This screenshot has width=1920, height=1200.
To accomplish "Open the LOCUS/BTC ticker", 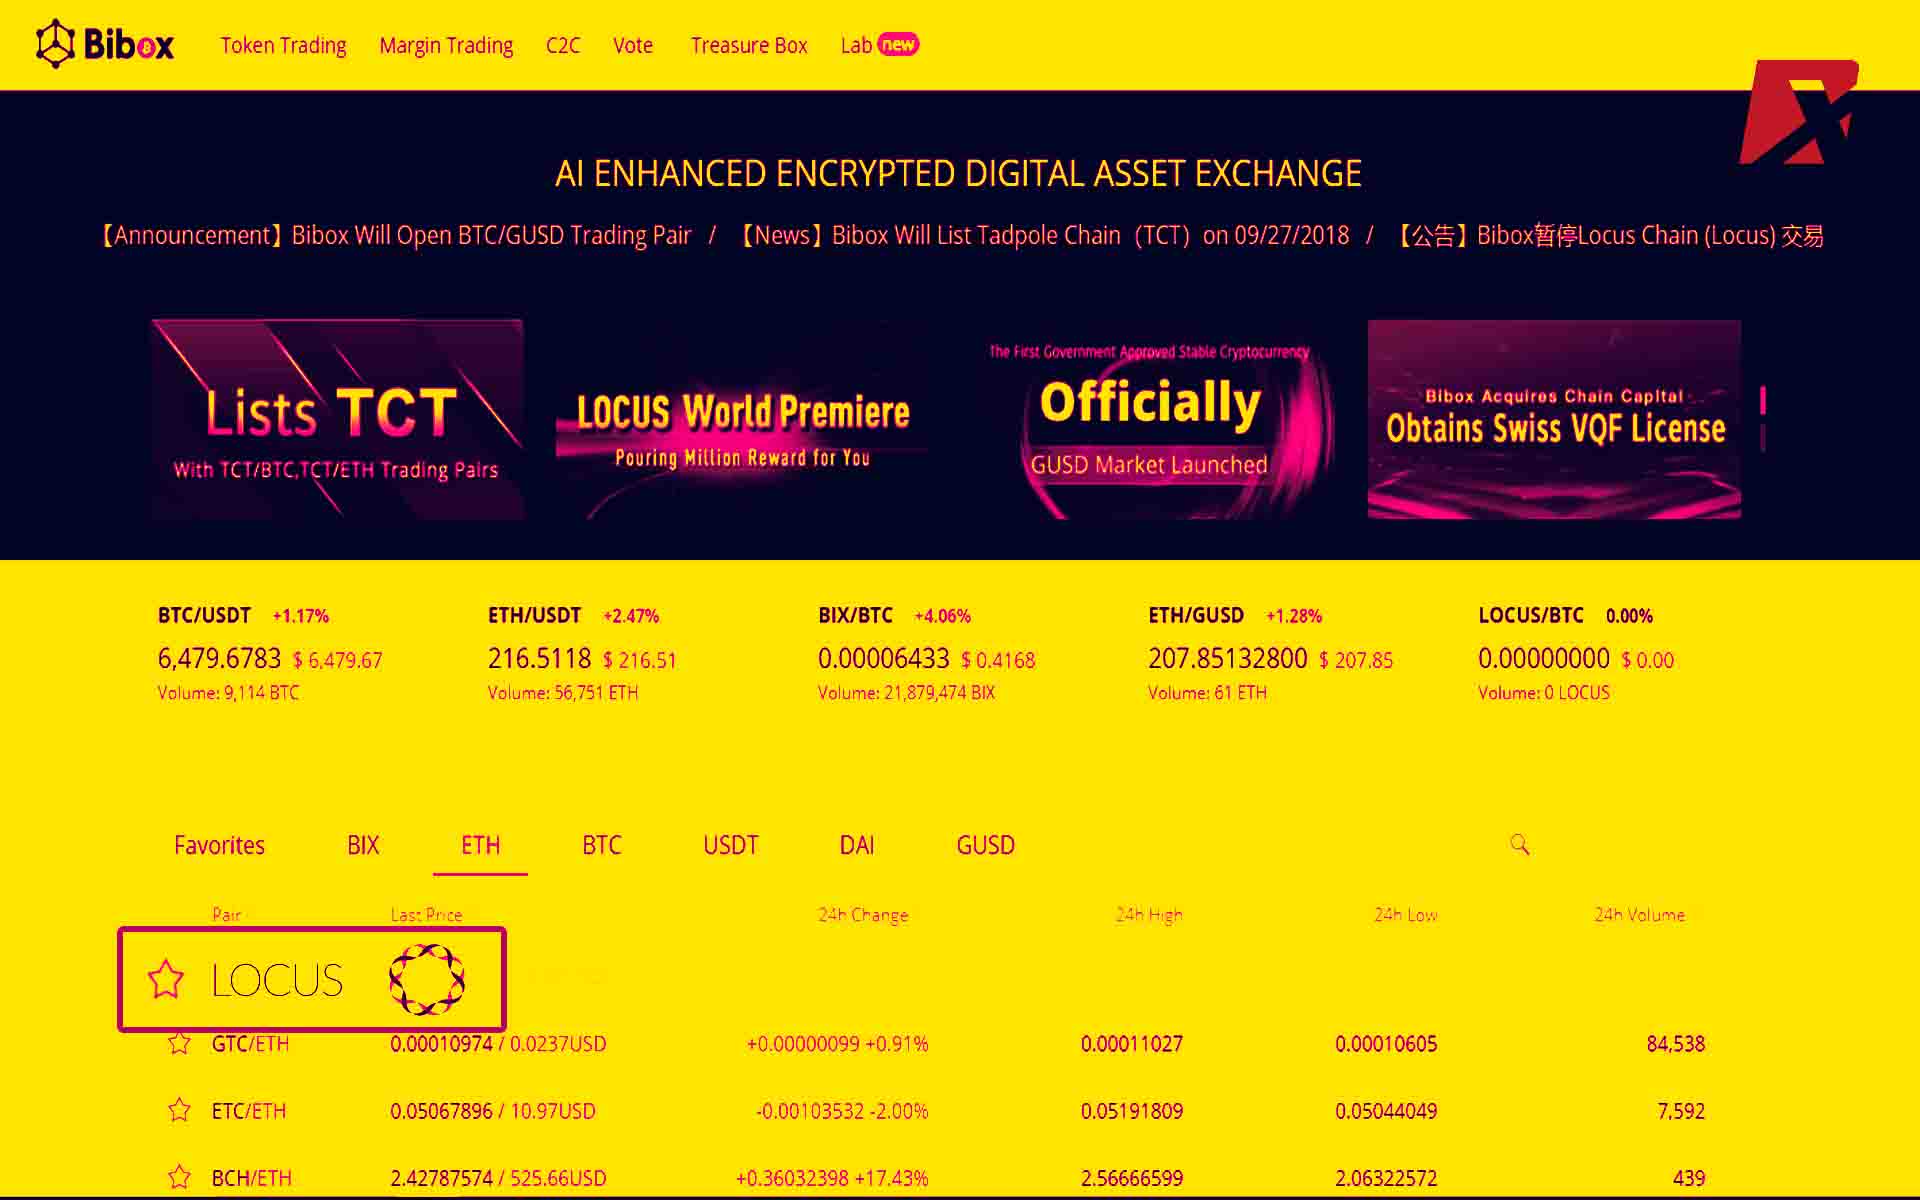I will coord(1576,653).
